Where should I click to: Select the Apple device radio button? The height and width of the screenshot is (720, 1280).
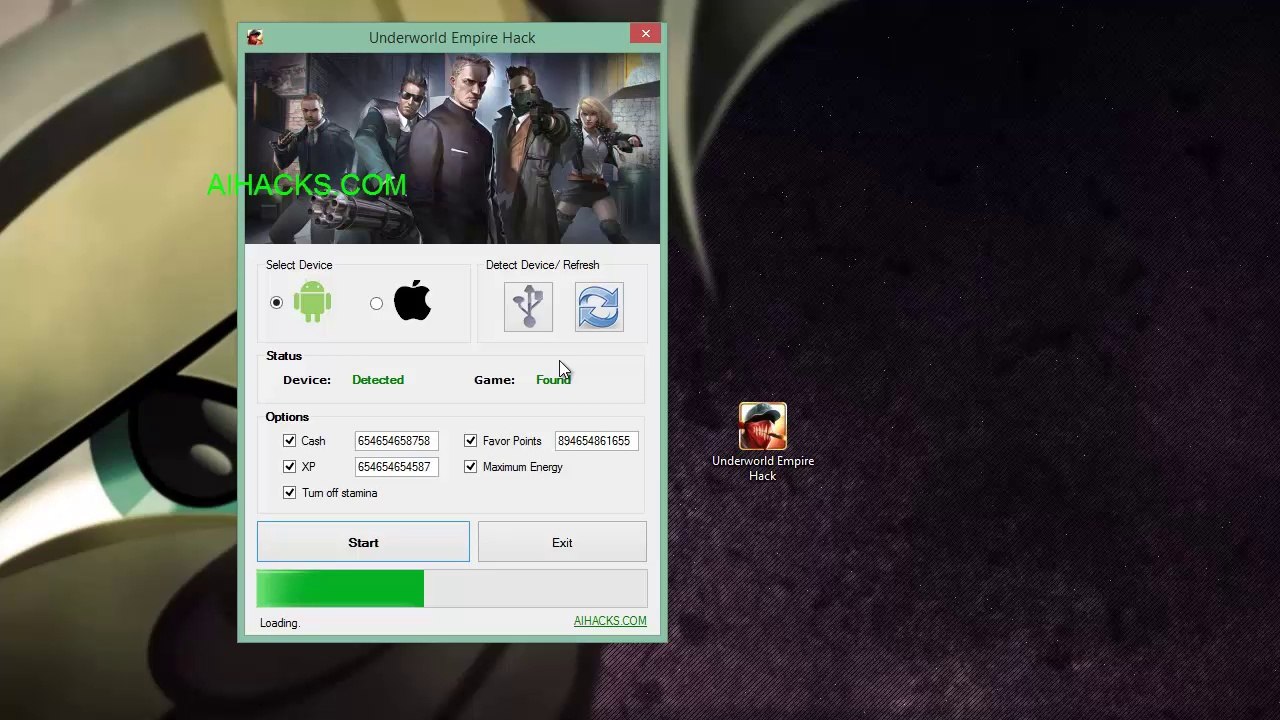[376, 303]
